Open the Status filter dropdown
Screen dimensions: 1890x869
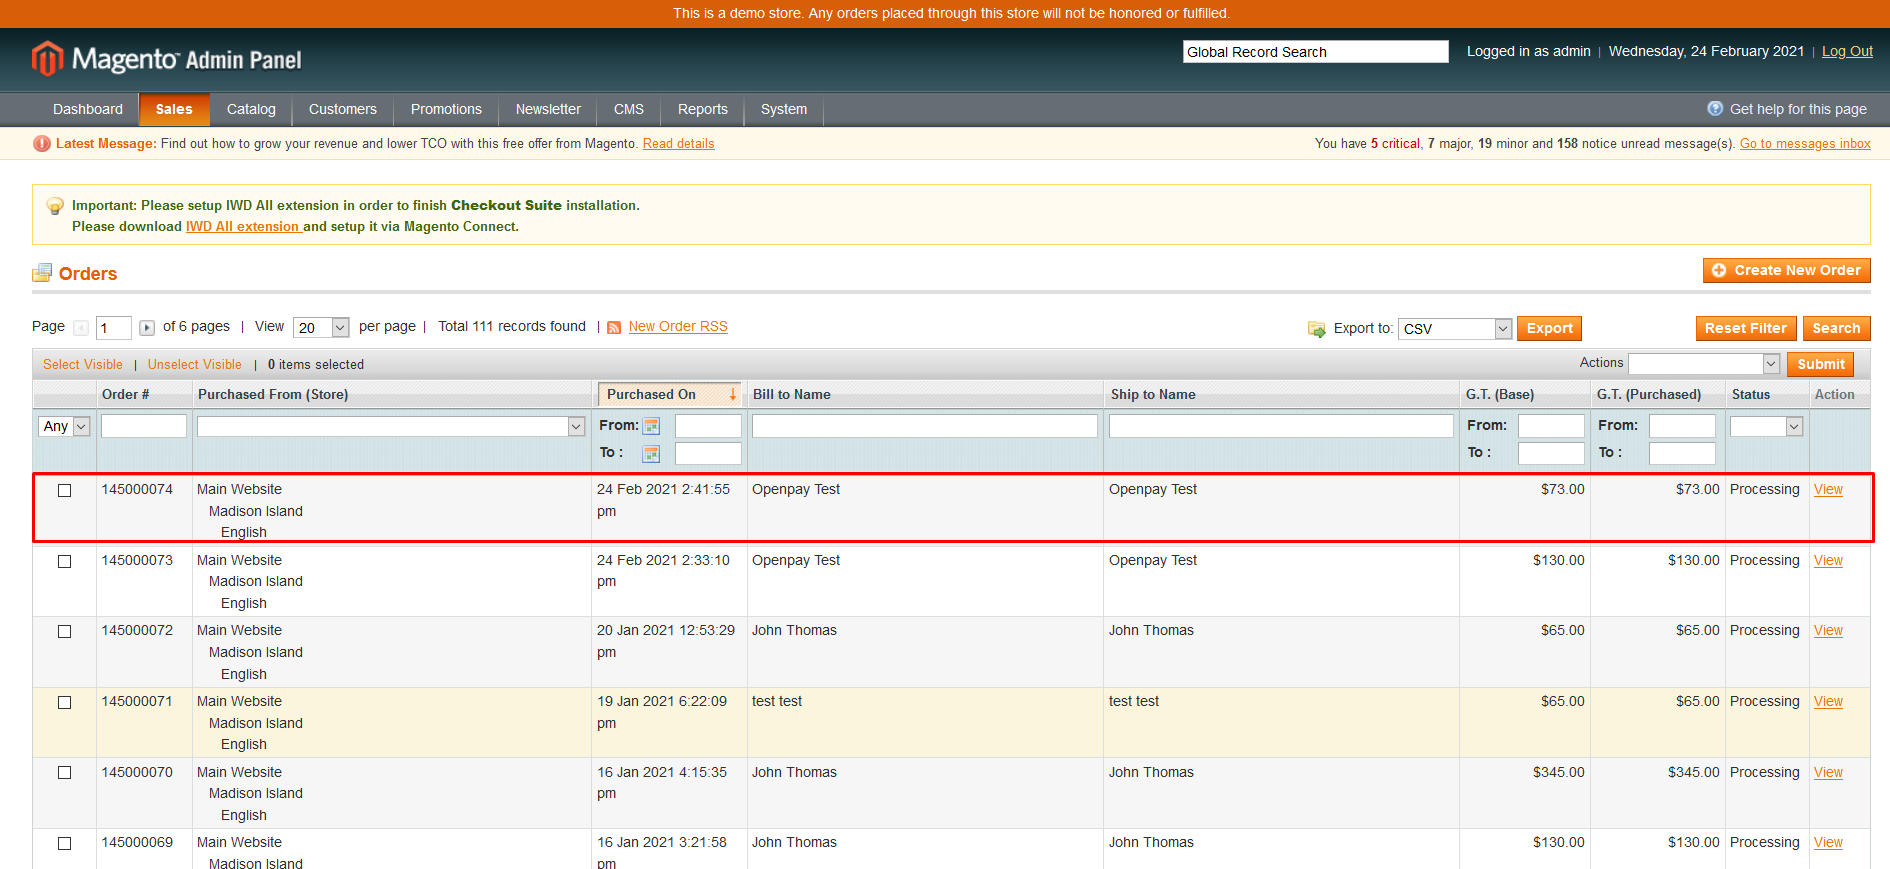[x=1766, y=427]
